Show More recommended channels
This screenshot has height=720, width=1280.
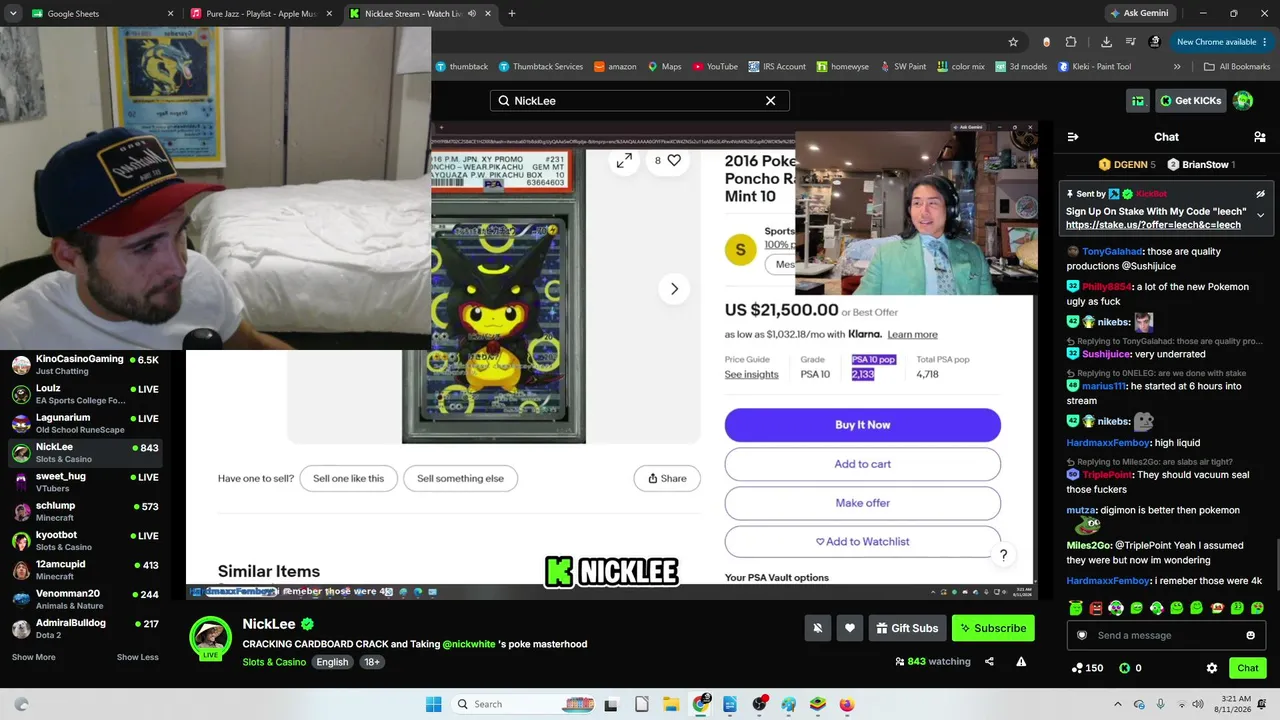(x=34, y=657)
